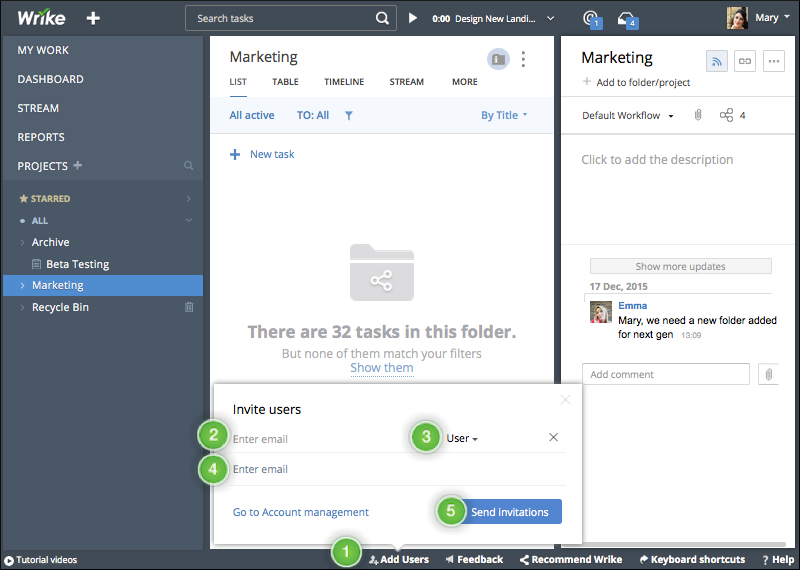Select the Archive folder
Viewport: 800px width, 570px height.
click(x=51, y=242)
